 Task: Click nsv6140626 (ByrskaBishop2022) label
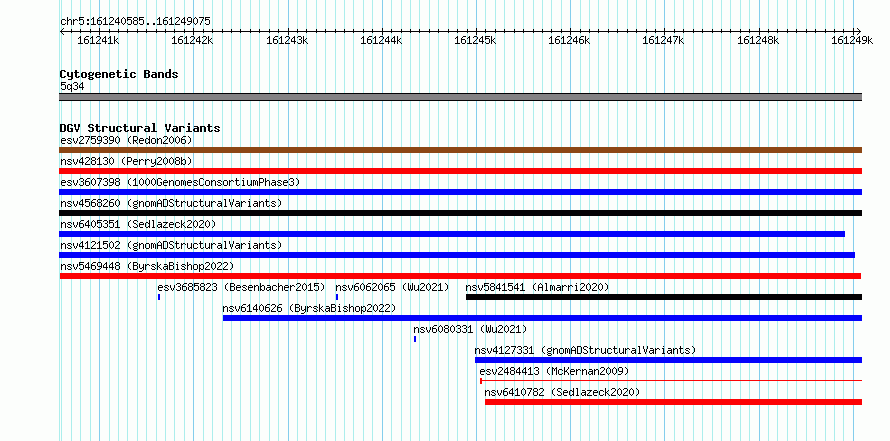click(309, 308)
